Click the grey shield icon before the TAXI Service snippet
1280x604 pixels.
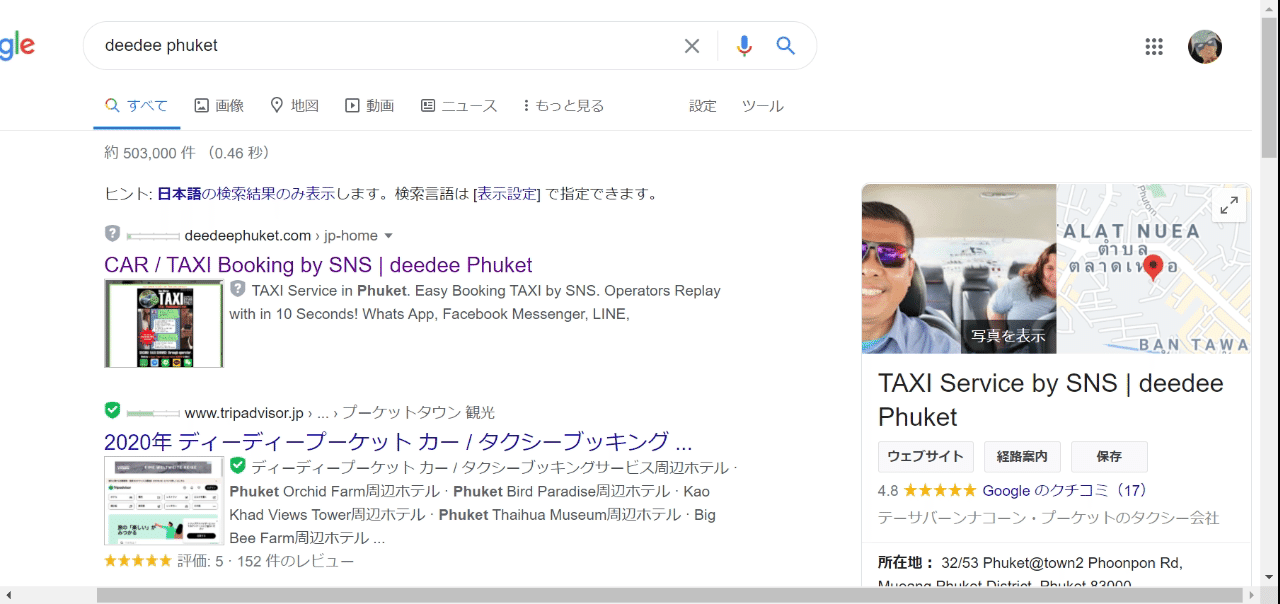[238, 289]
